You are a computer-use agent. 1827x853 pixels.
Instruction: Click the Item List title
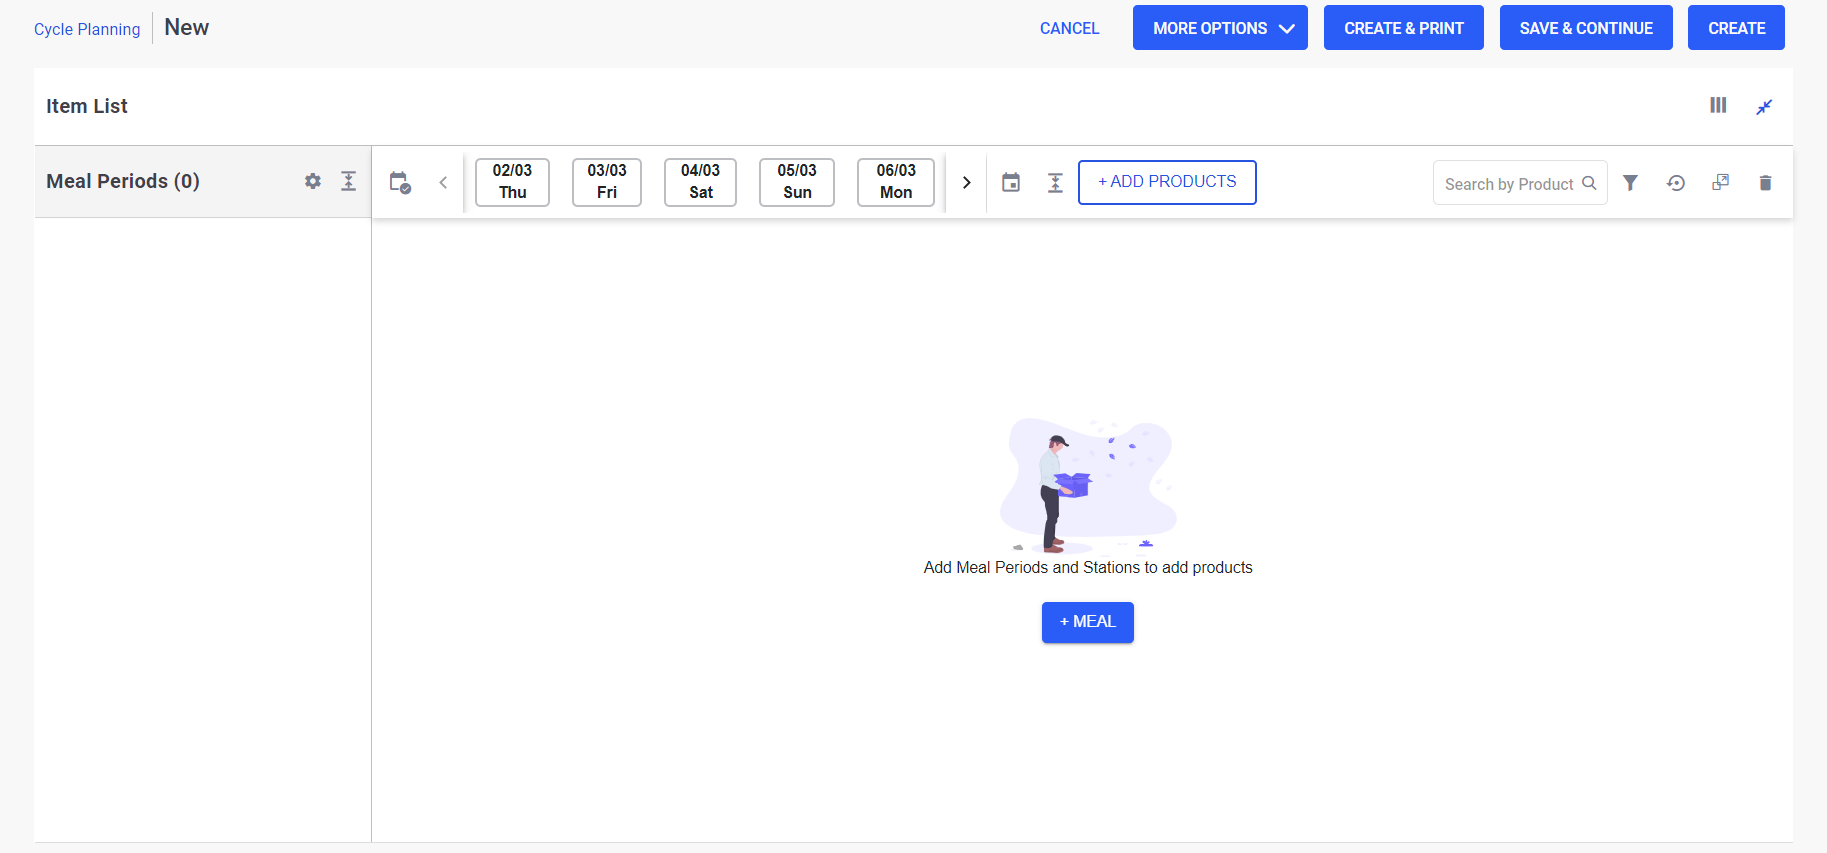pos(87,106)
